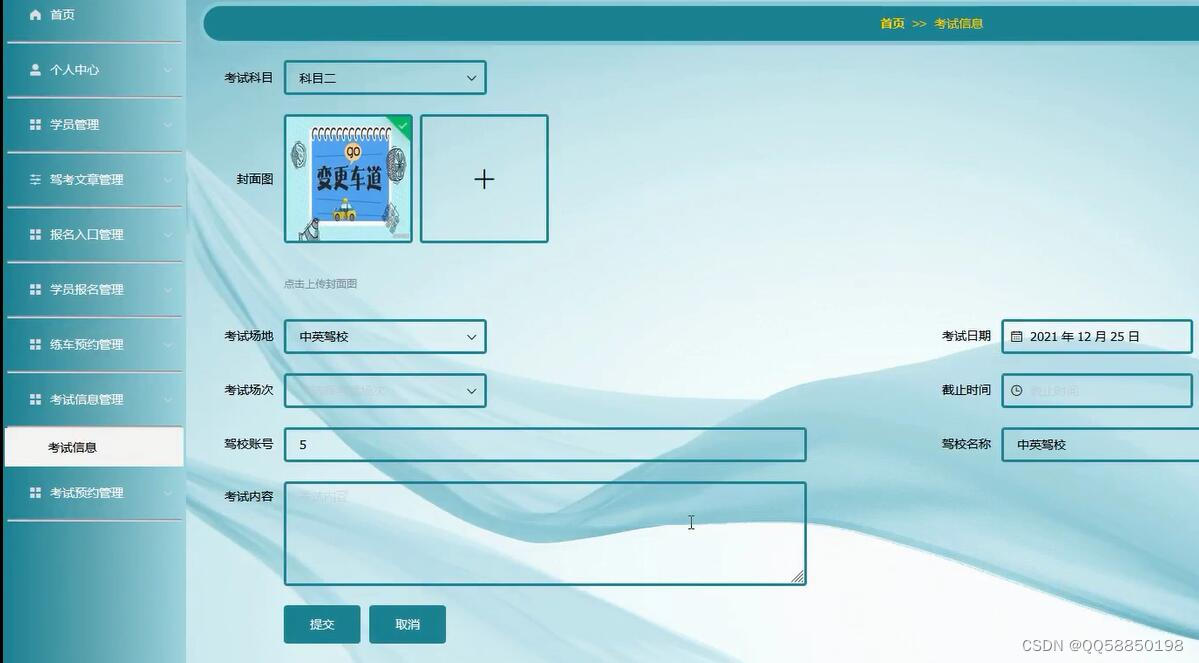The image size is (1199, 663).
Task: Click the icon next to 考试信息管理
Action: (33, 399)
